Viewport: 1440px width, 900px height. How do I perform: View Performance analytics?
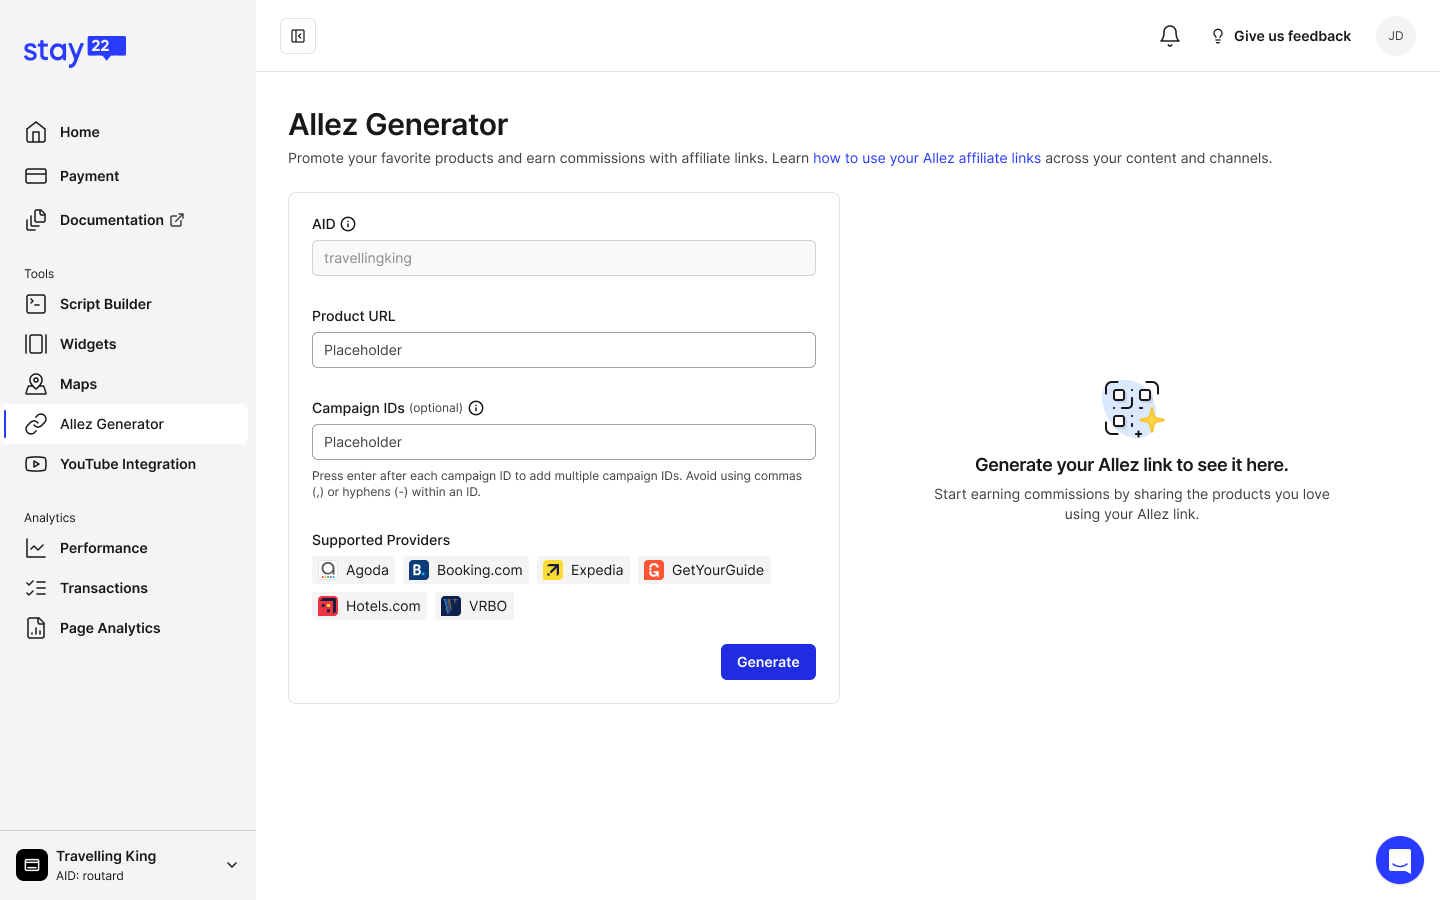[x=103, y=548]
